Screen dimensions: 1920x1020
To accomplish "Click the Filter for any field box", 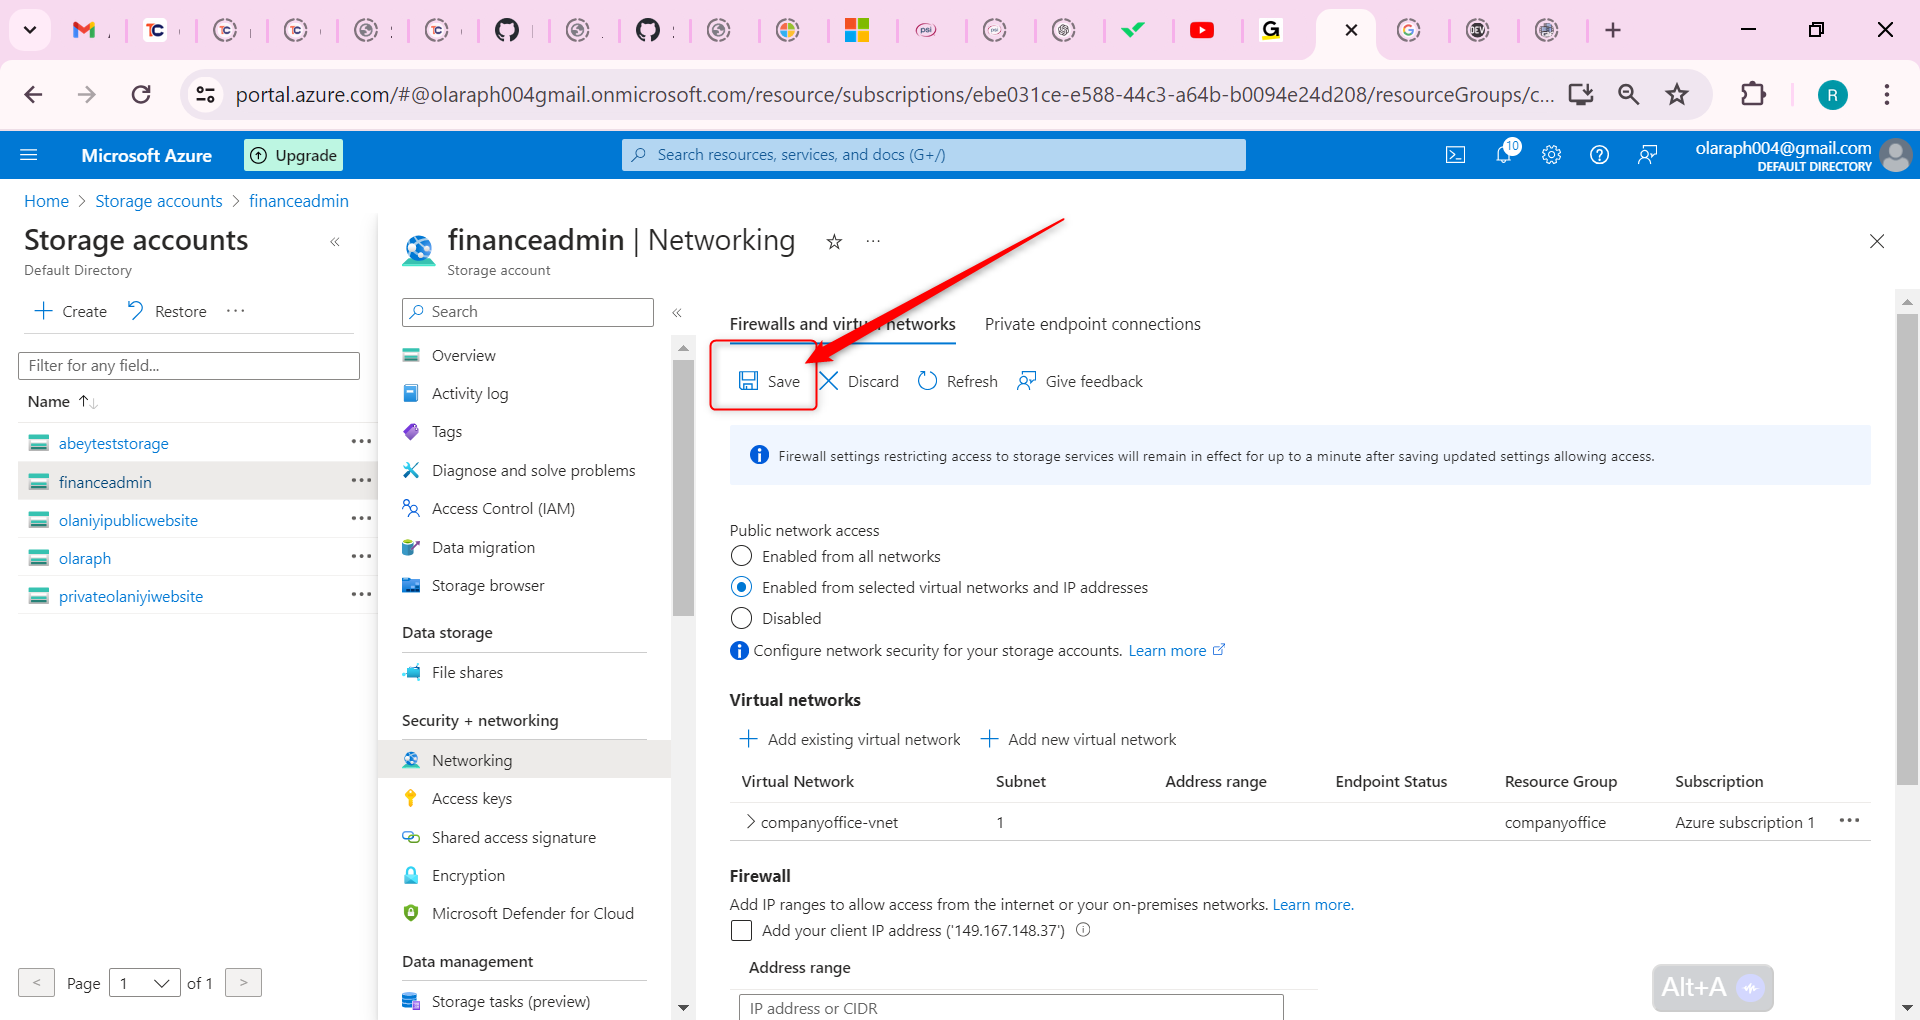I will coord(189,365).
